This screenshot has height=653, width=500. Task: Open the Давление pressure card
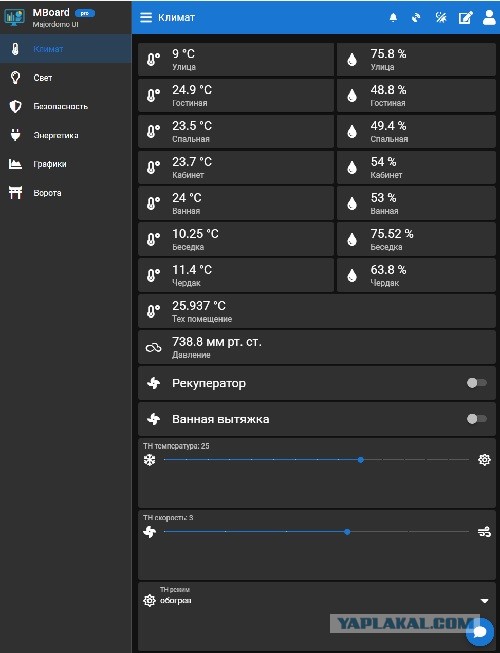point(316,347)
